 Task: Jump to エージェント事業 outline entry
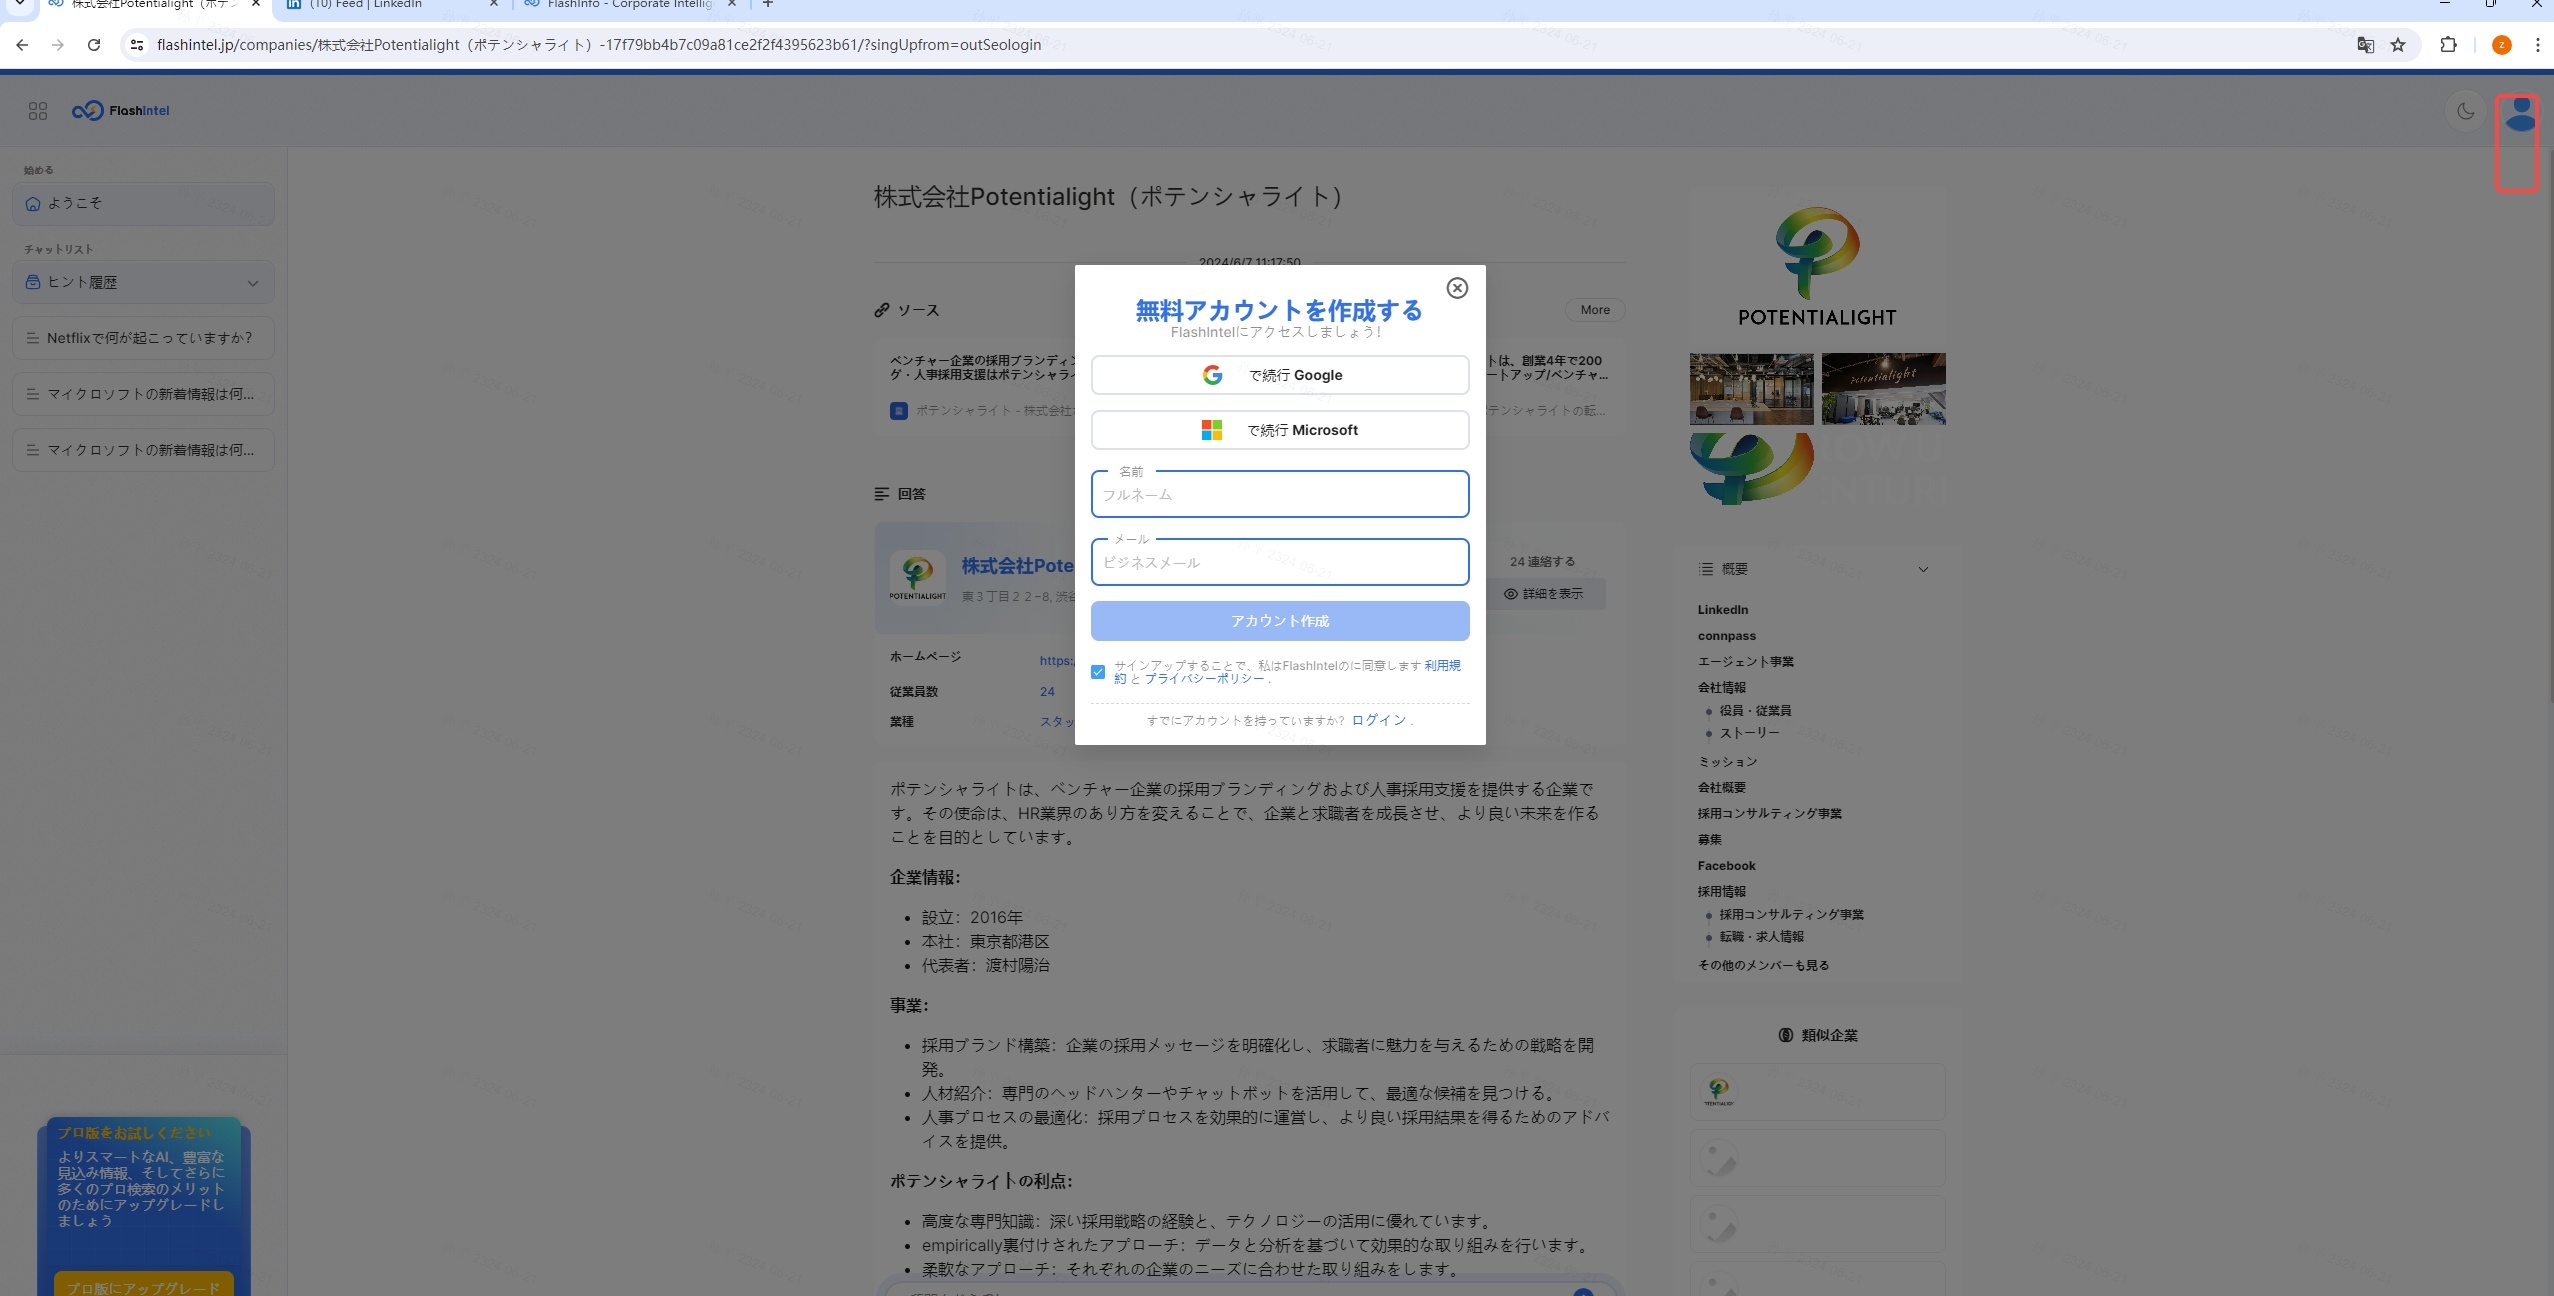(x=1746, y=662)
